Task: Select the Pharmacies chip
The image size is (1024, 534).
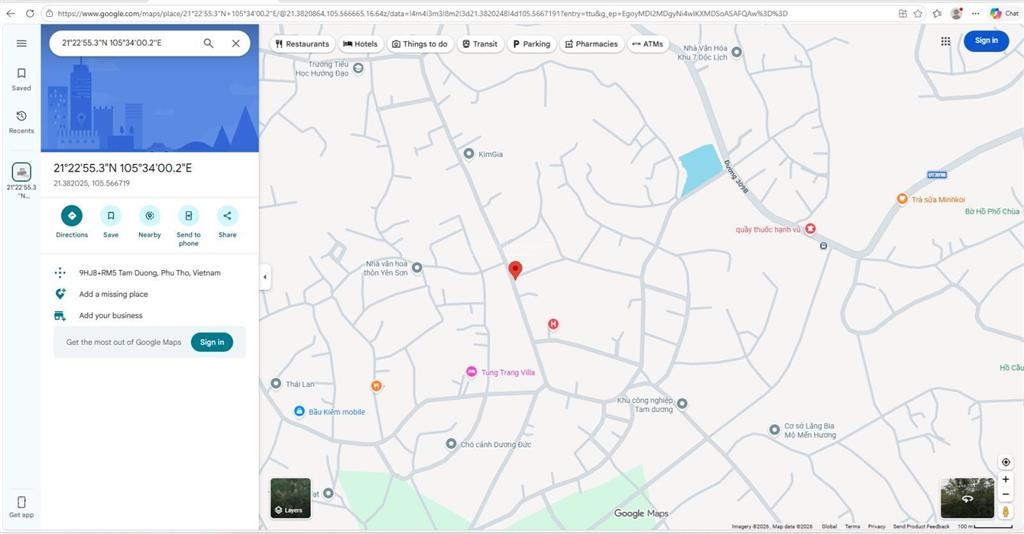Action: 591,44
